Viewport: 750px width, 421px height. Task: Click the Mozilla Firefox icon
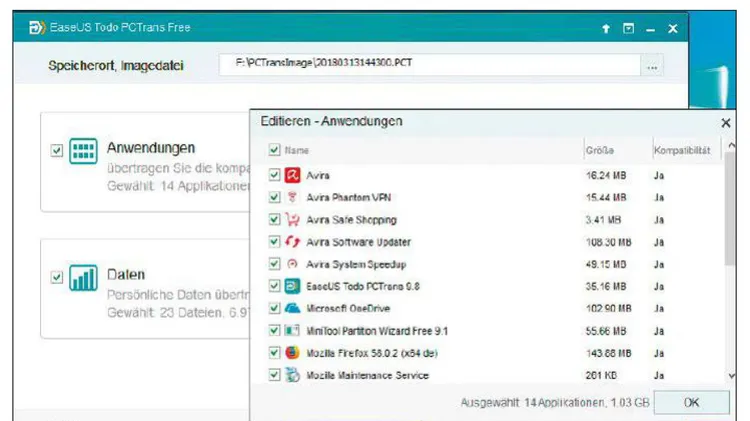coord(292,353)
